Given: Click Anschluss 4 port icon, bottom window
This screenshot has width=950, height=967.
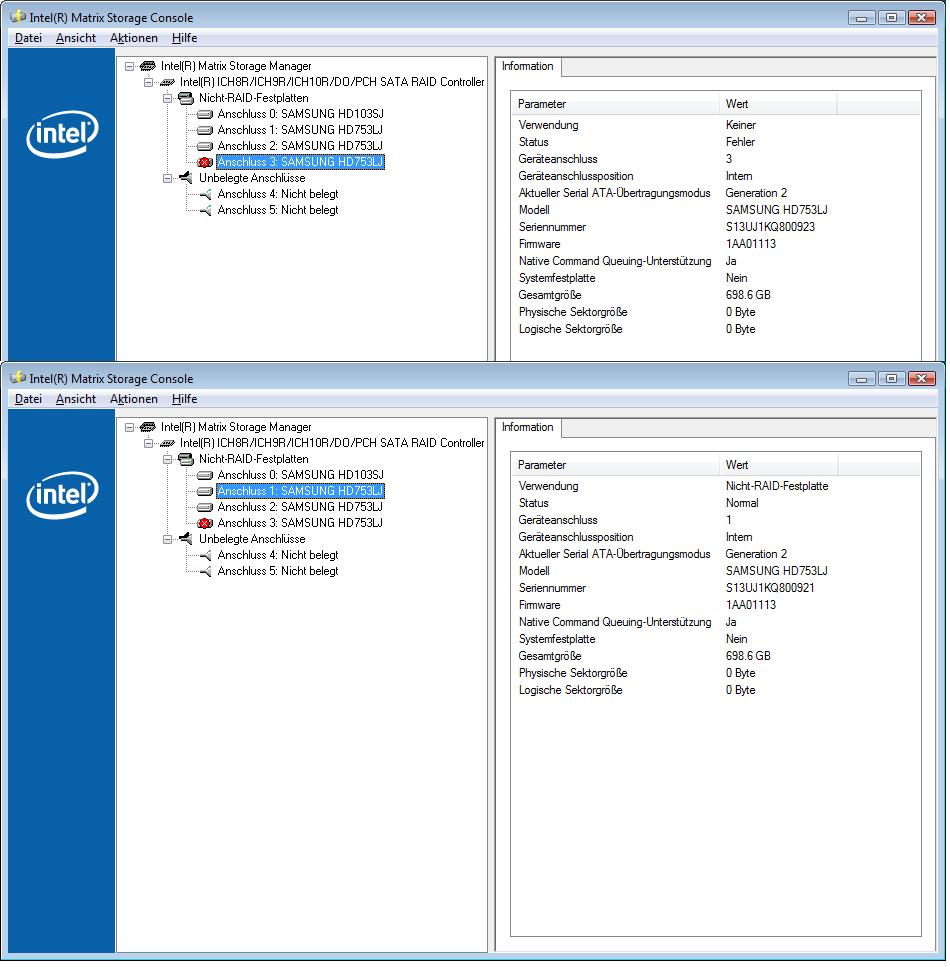Looking at the screenshot, I should pos(206,555).
